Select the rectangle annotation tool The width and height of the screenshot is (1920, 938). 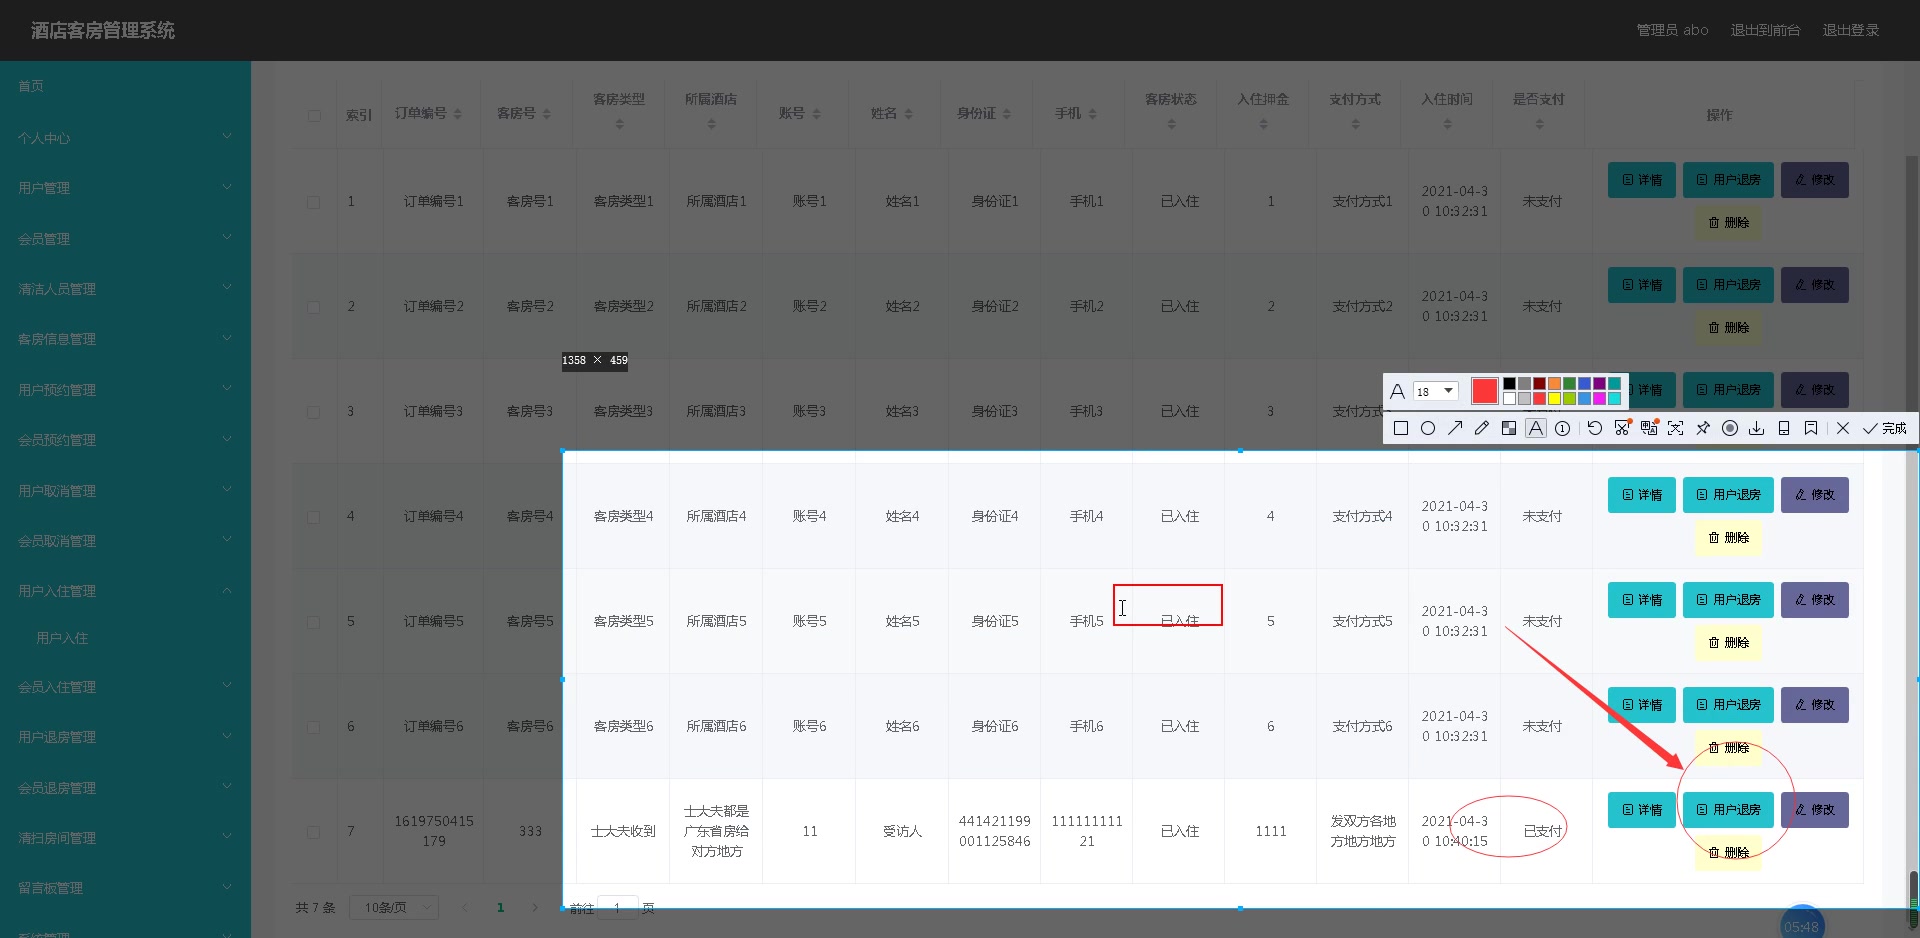point(1400,428)
